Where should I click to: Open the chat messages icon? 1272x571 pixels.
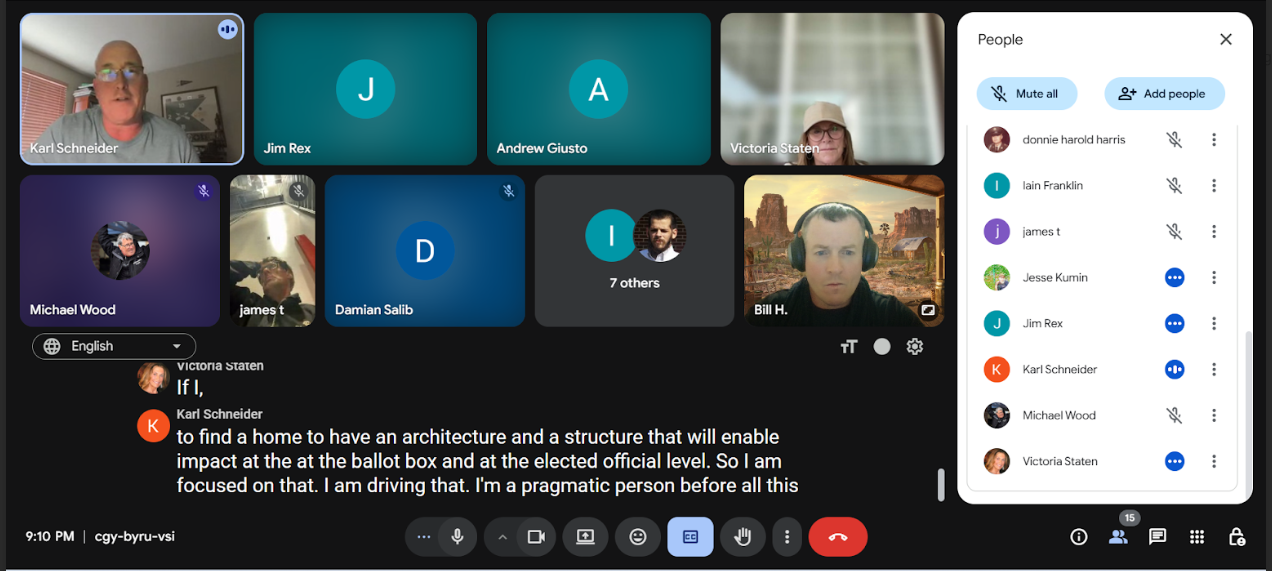click(x=1157, y=537)
